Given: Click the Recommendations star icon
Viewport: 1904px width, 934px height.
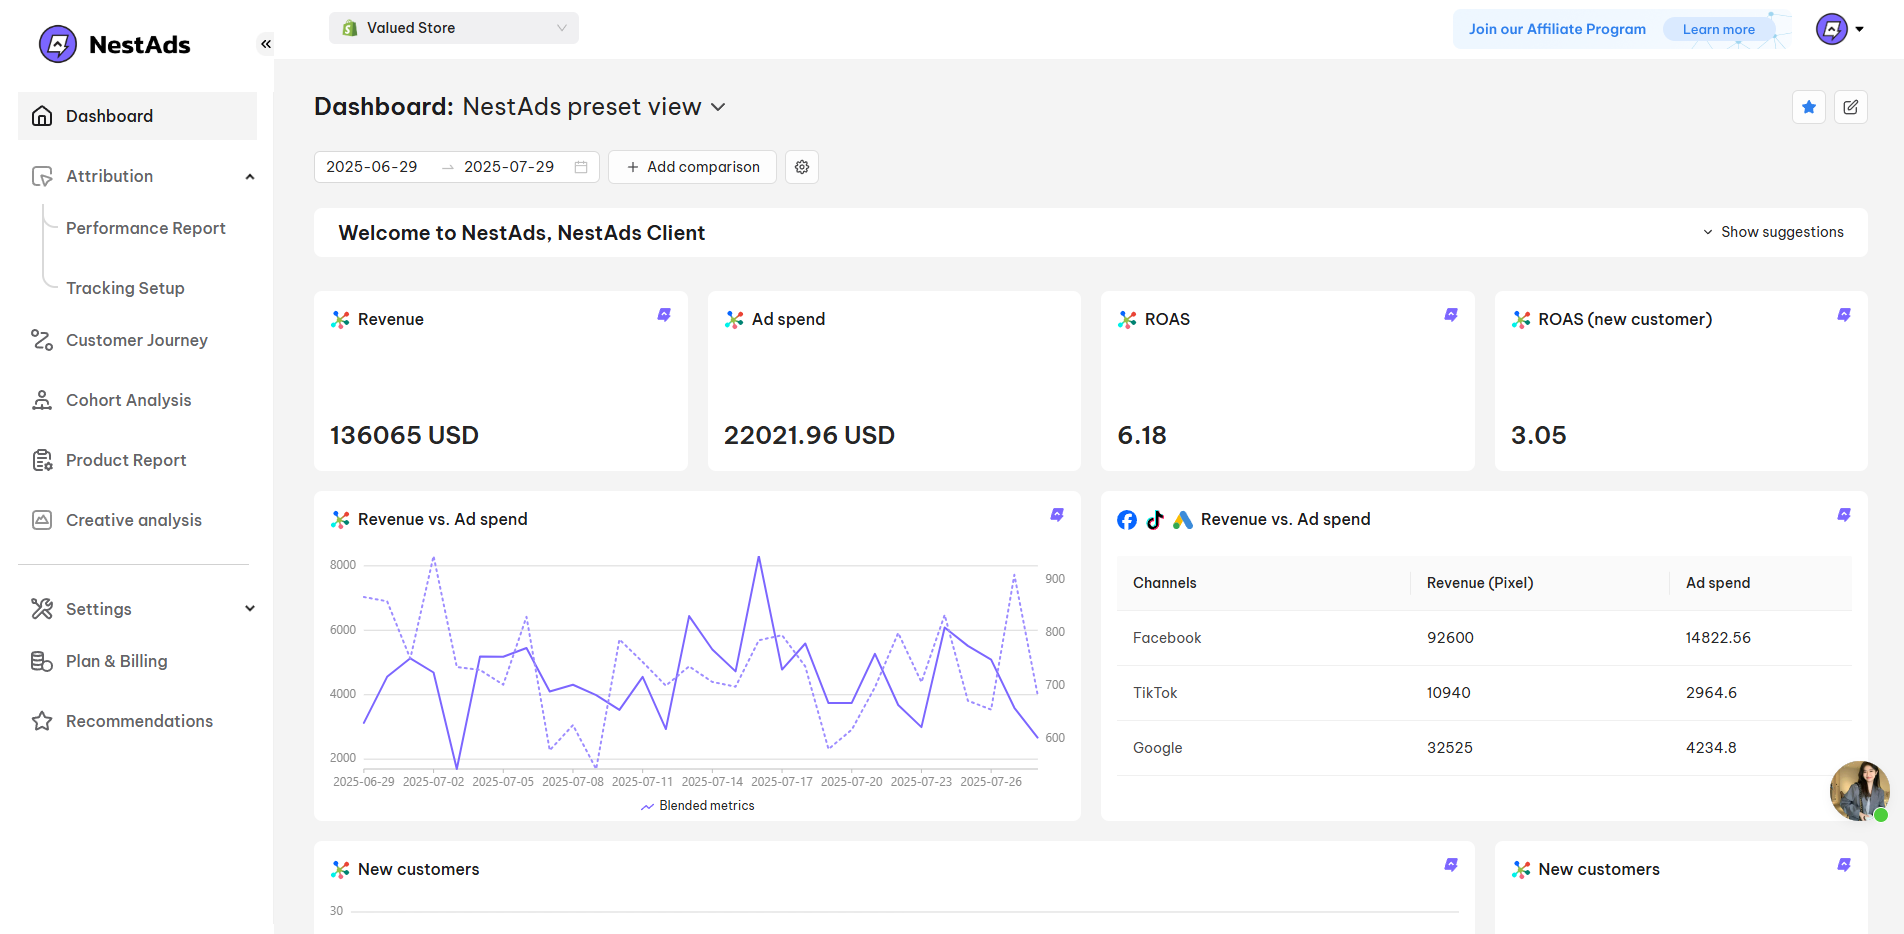Looking at the screenshot, I should [x=42, y=721].
